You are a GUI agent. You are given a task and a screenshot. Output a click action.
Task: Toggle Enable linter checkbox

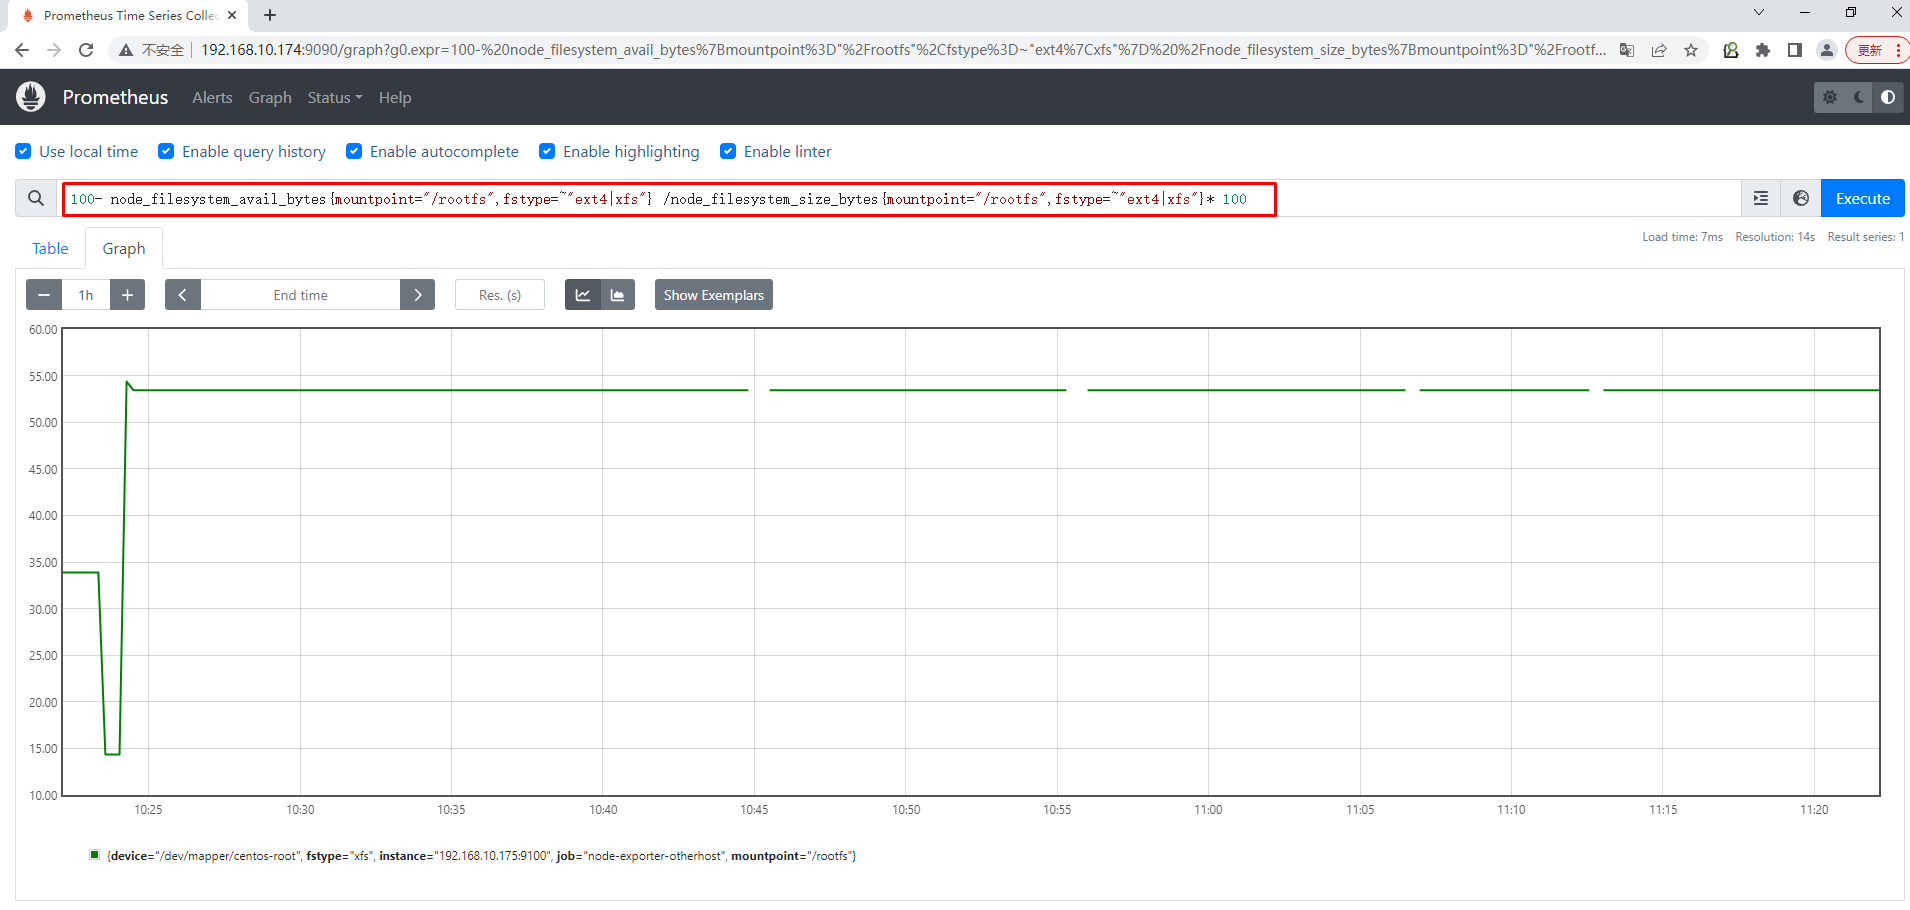pyautogui.click(x=728, y=151)
